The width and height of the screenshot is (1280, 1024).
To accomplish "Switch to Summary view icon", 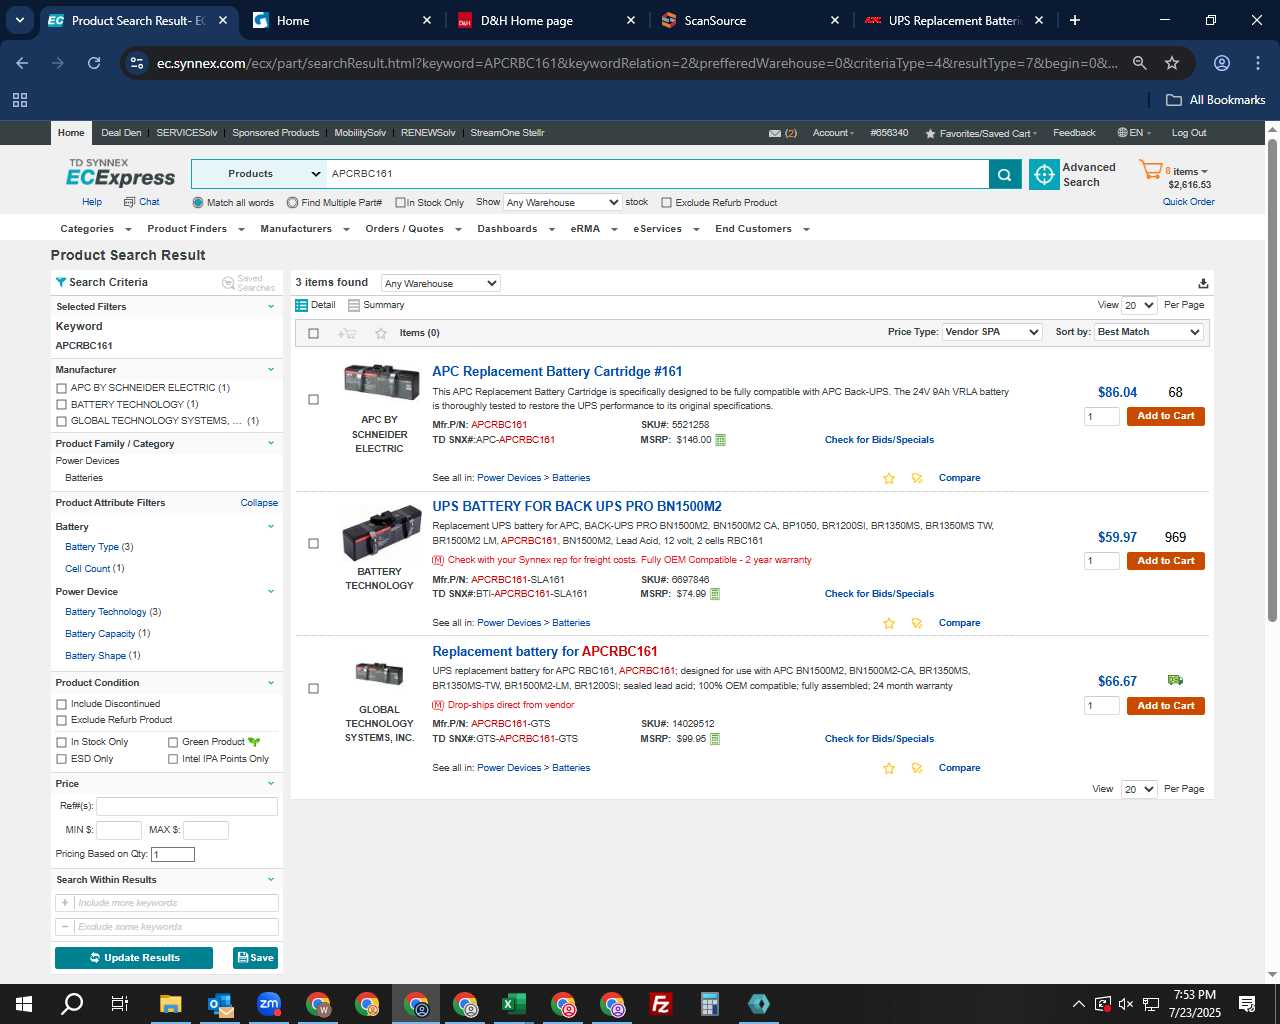I will pyautogui.click(x=353, y=305).
